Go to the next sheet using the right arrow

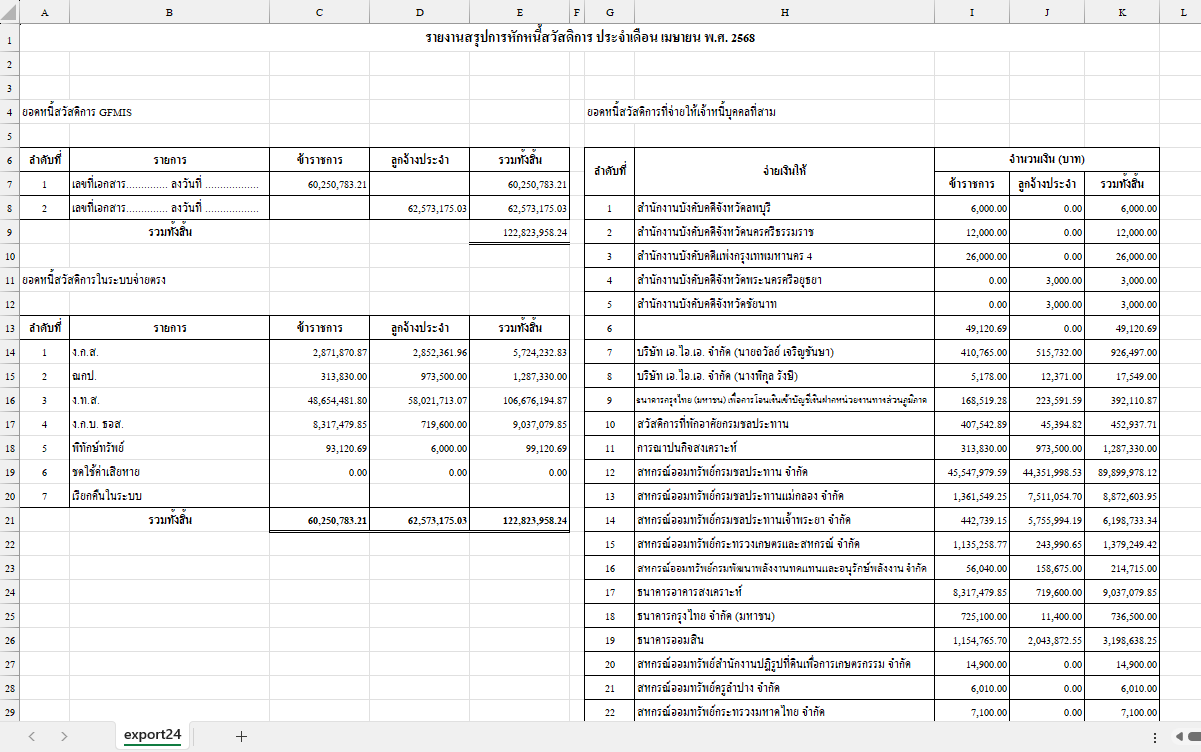(x=64, y=736)
